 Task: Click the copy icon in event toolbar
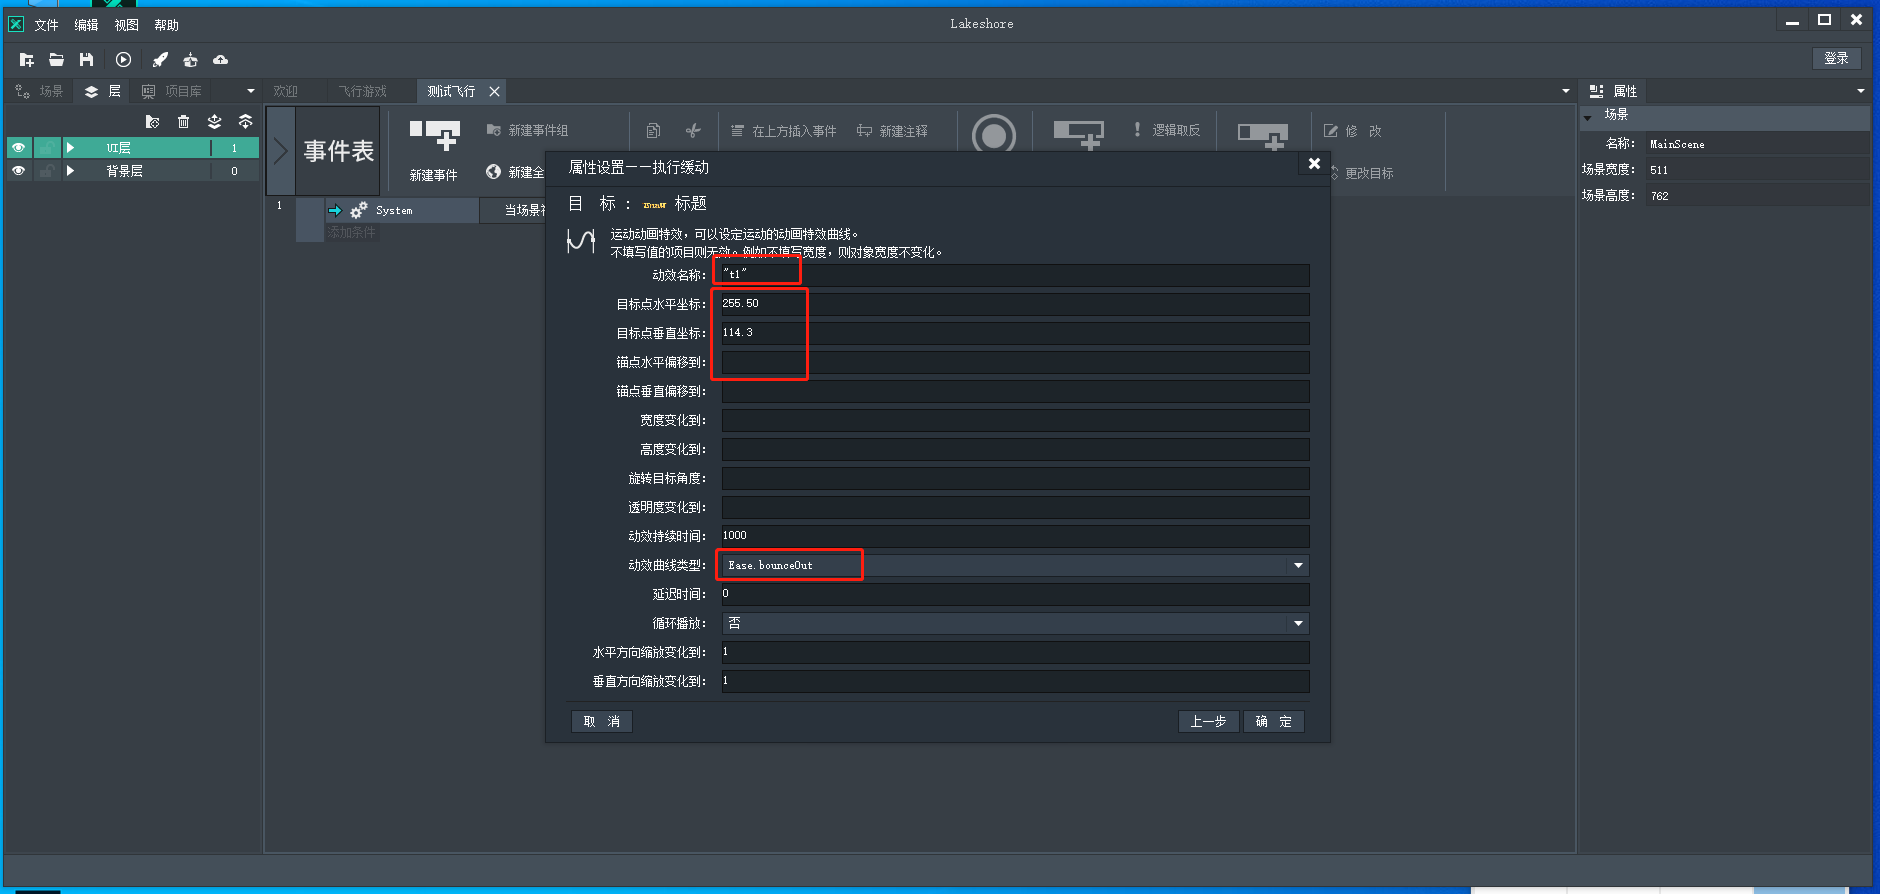pos(653,131)
